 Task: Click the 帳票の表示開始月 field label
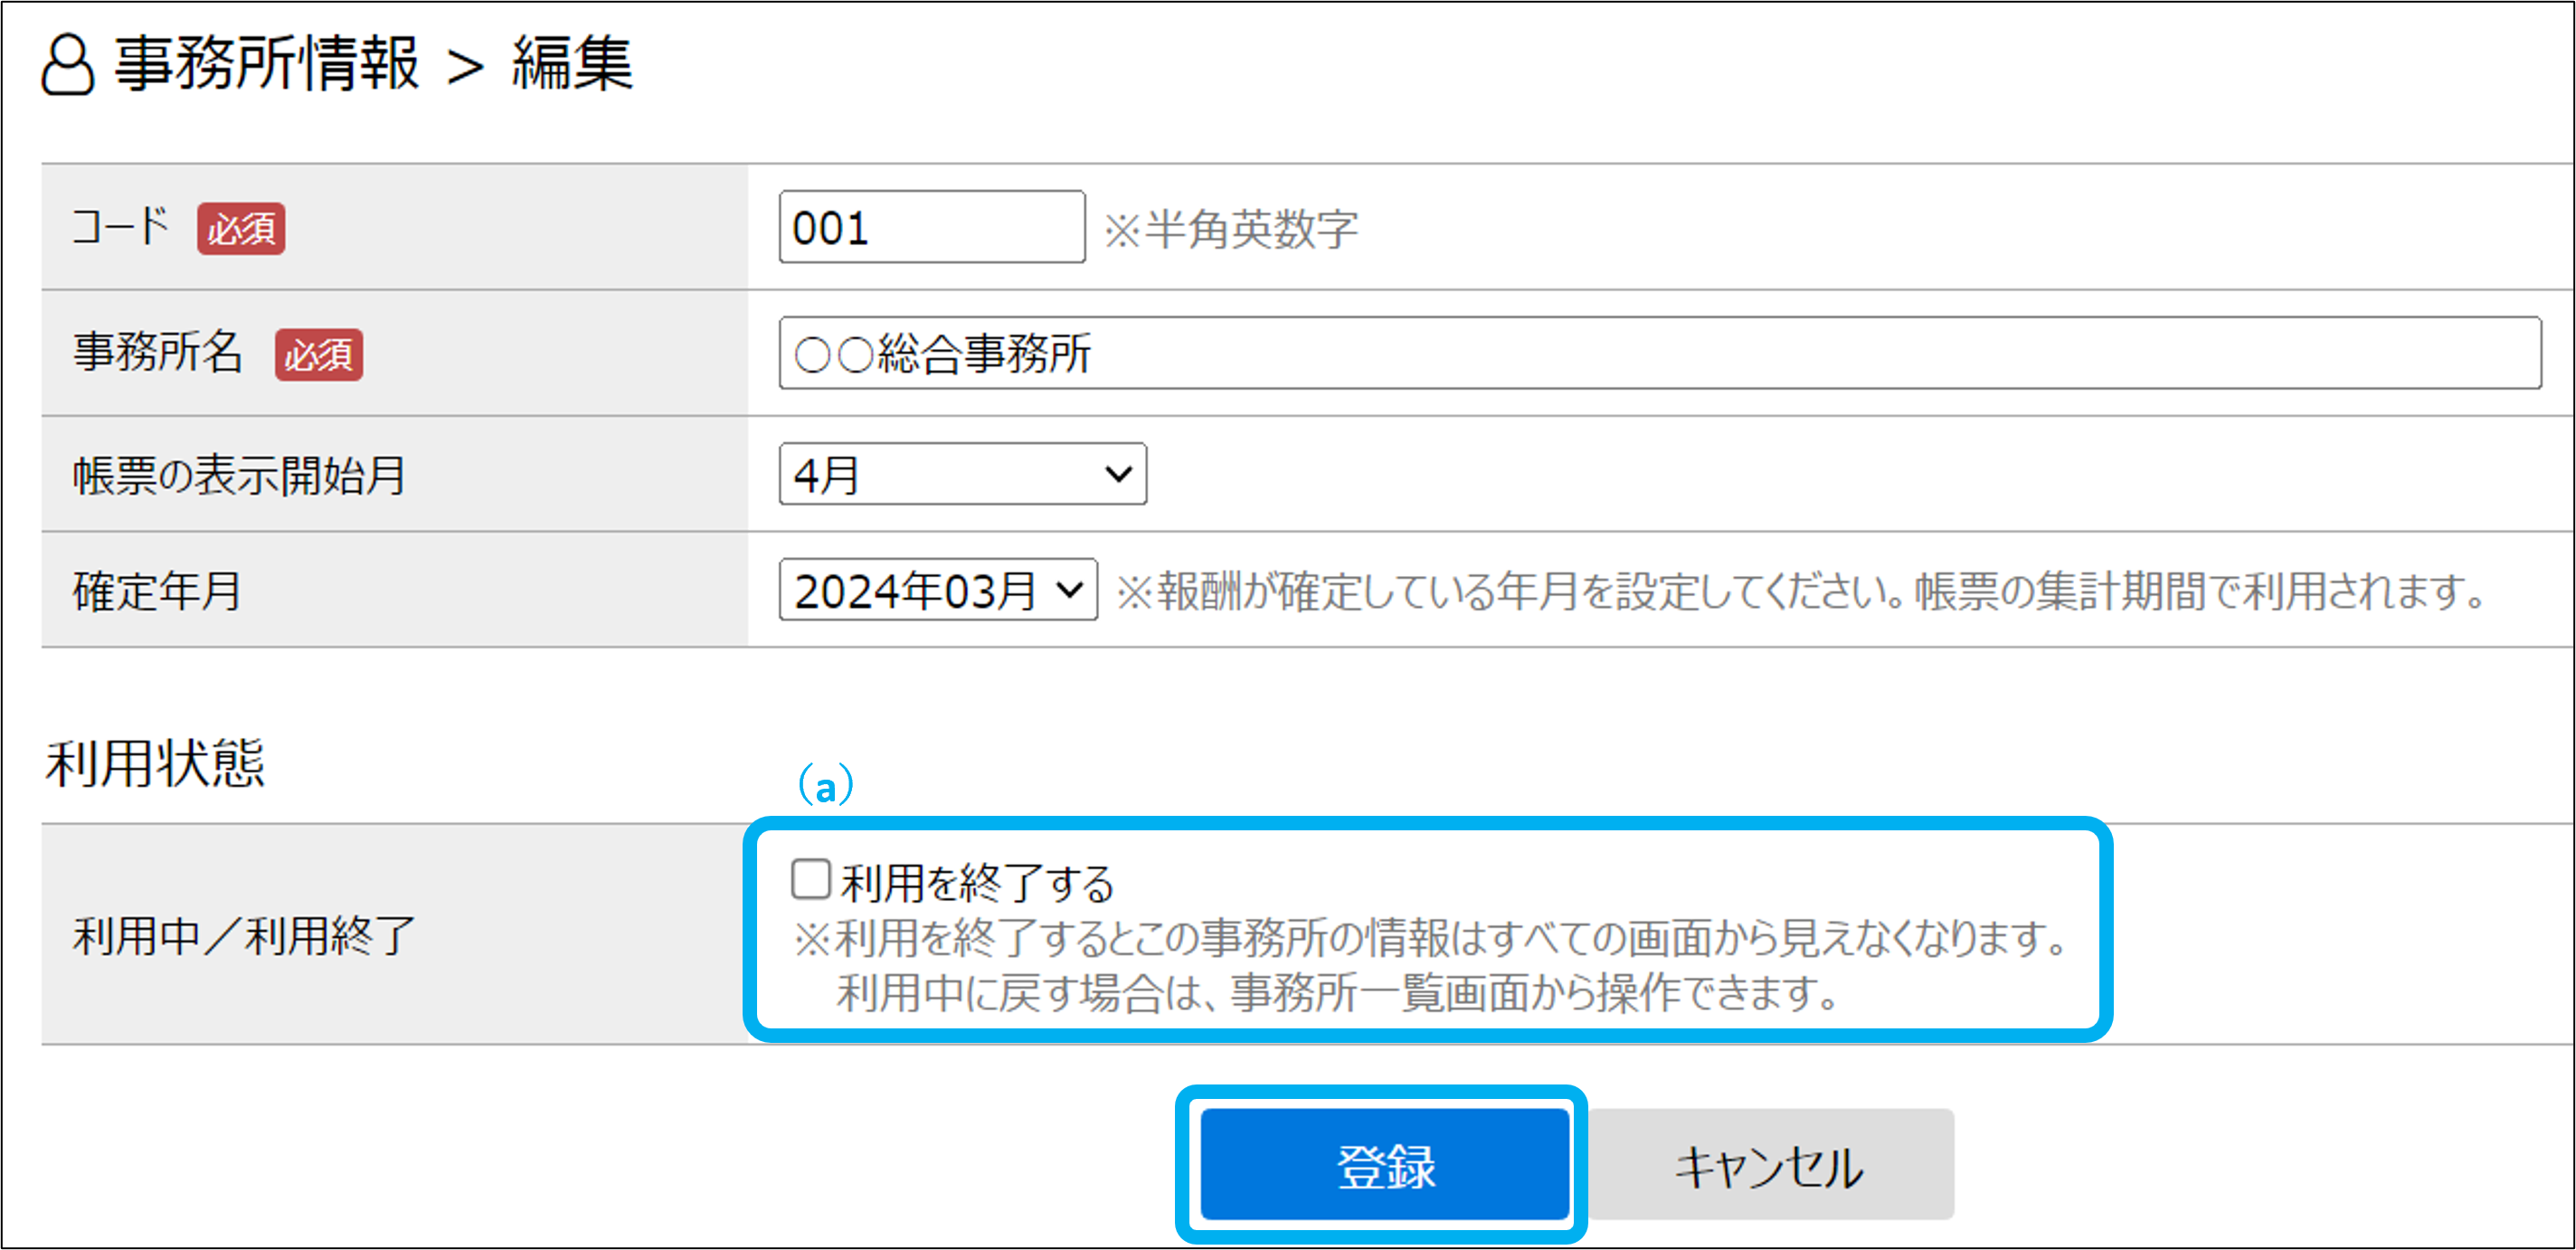[x=239, y=475]
